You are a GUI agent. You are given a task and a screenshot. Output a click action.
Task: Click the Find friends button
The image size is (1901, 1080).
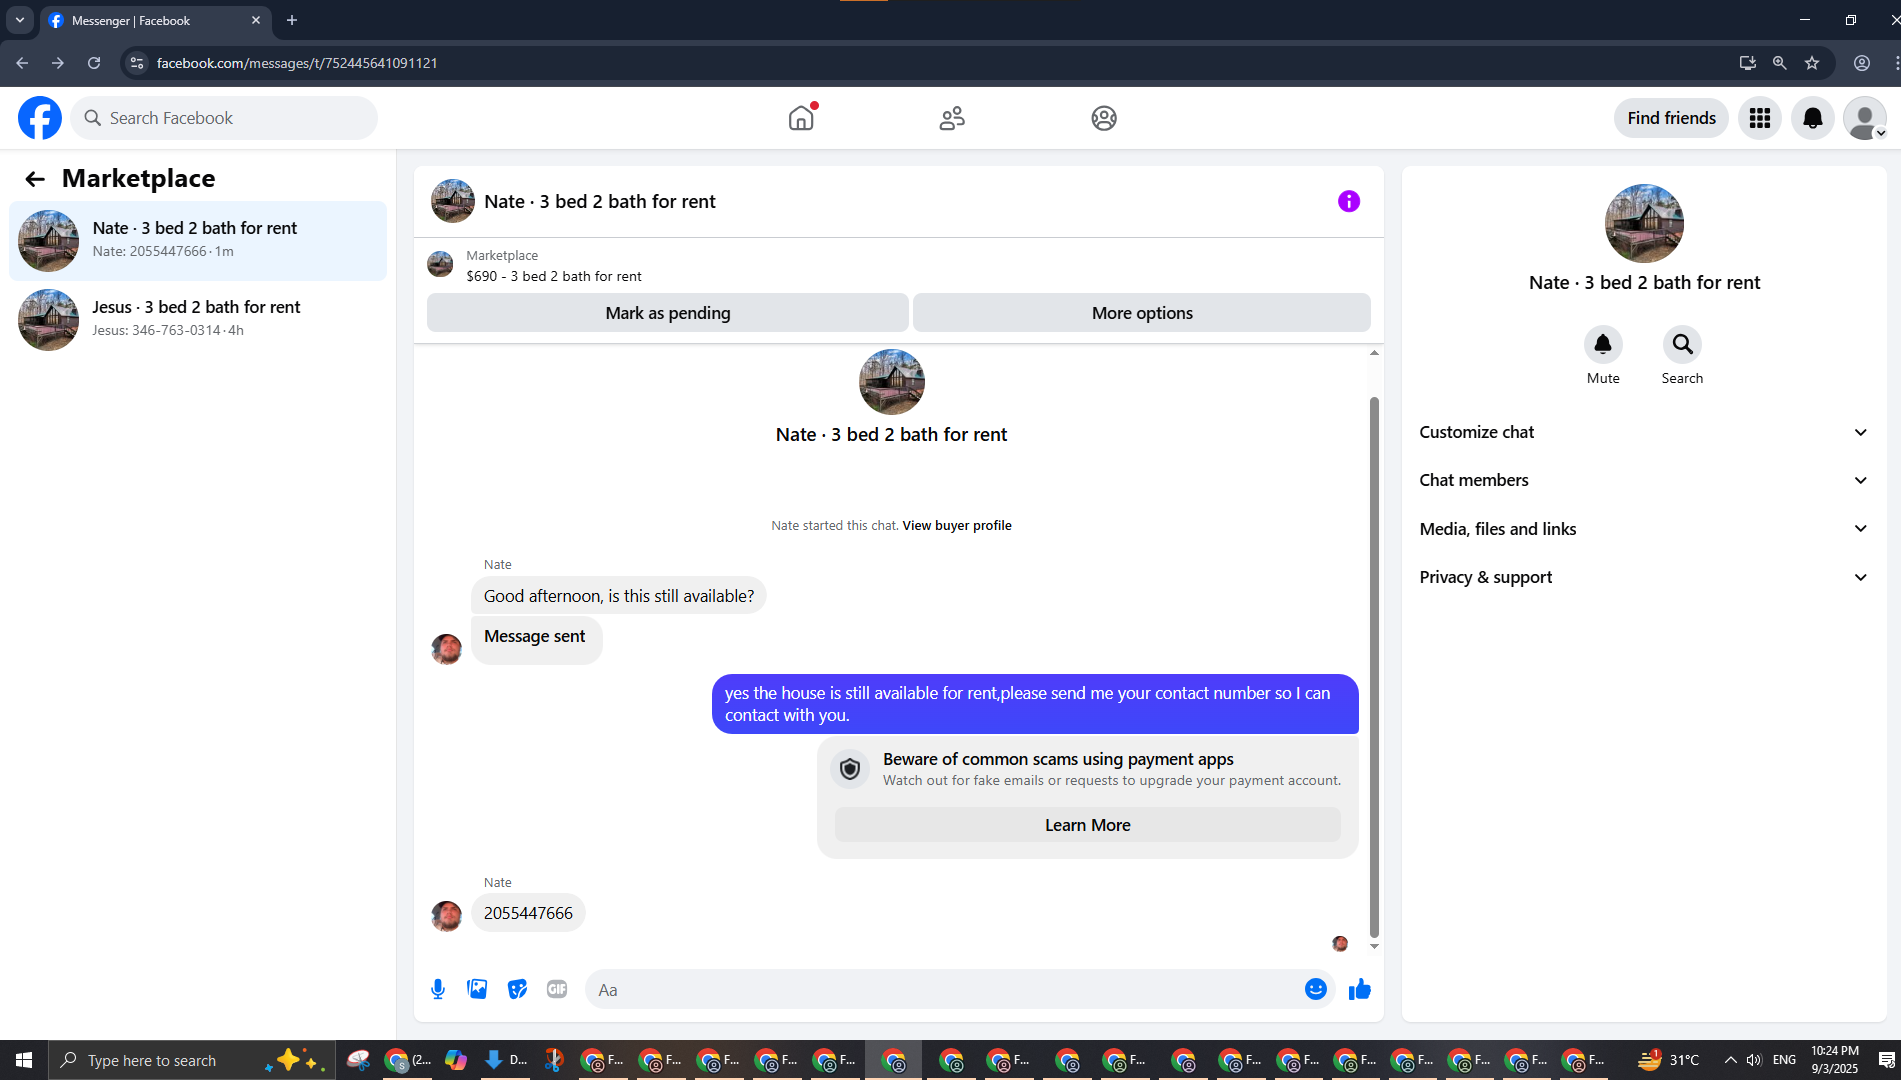1671,118
